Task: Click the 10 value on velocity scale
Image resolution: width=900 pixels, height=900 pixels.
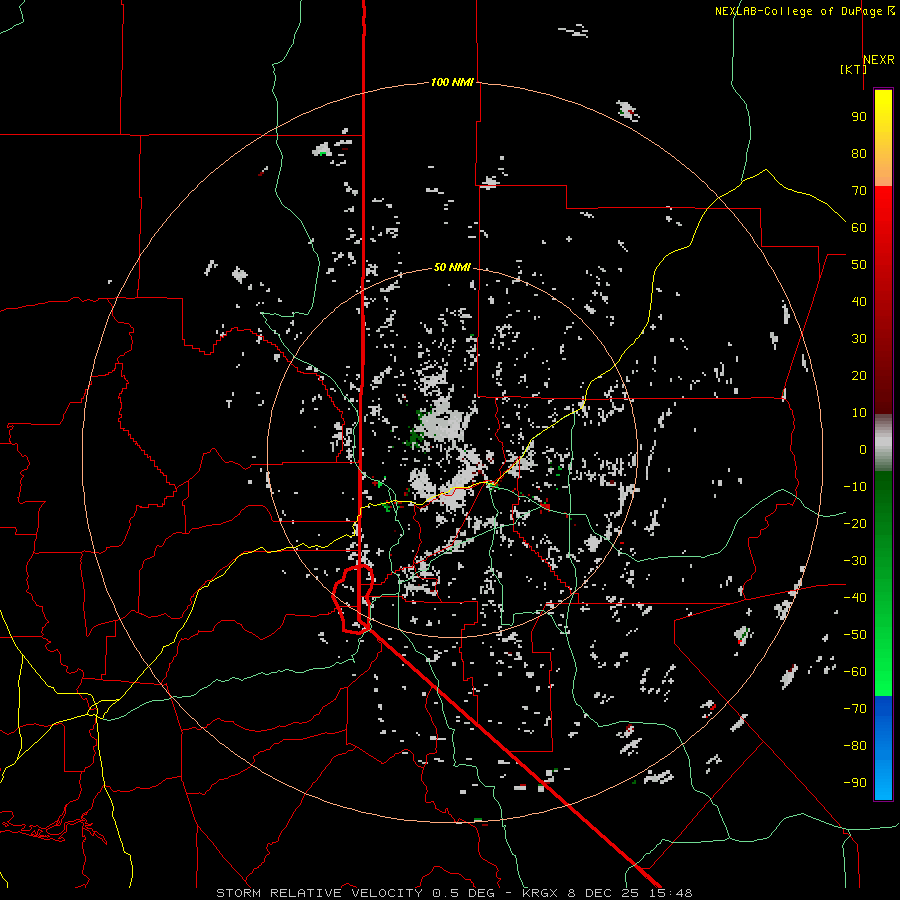Action: click(859, 413)
